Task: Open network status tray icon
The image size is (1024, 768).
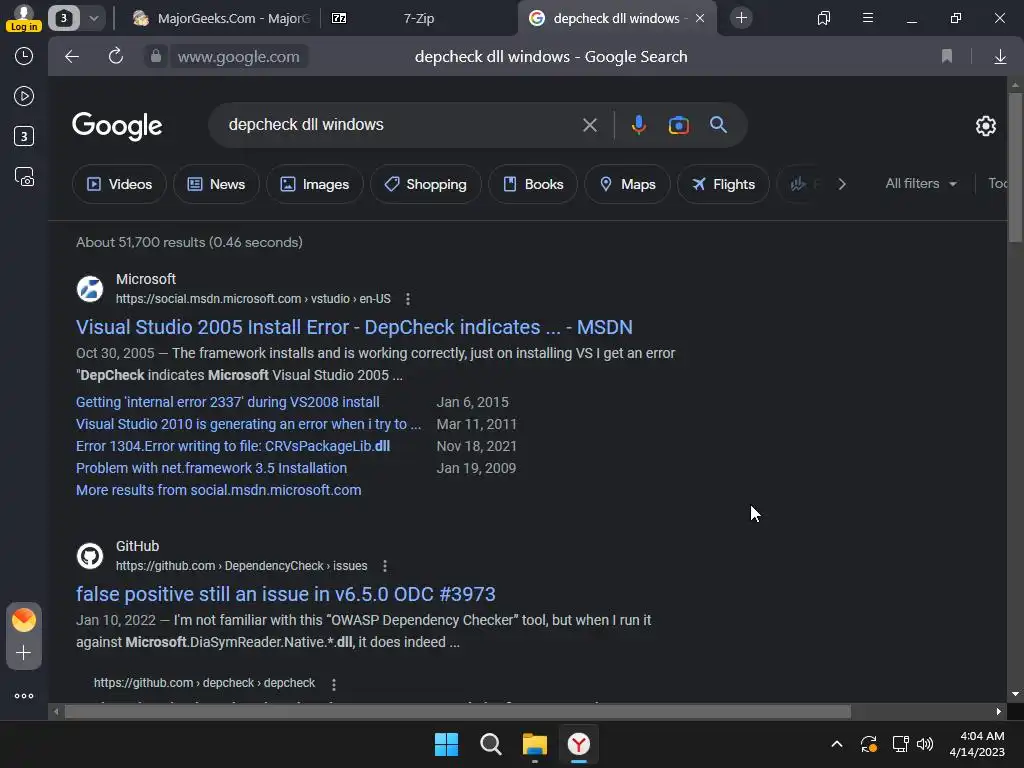Action: coord(900,744)
